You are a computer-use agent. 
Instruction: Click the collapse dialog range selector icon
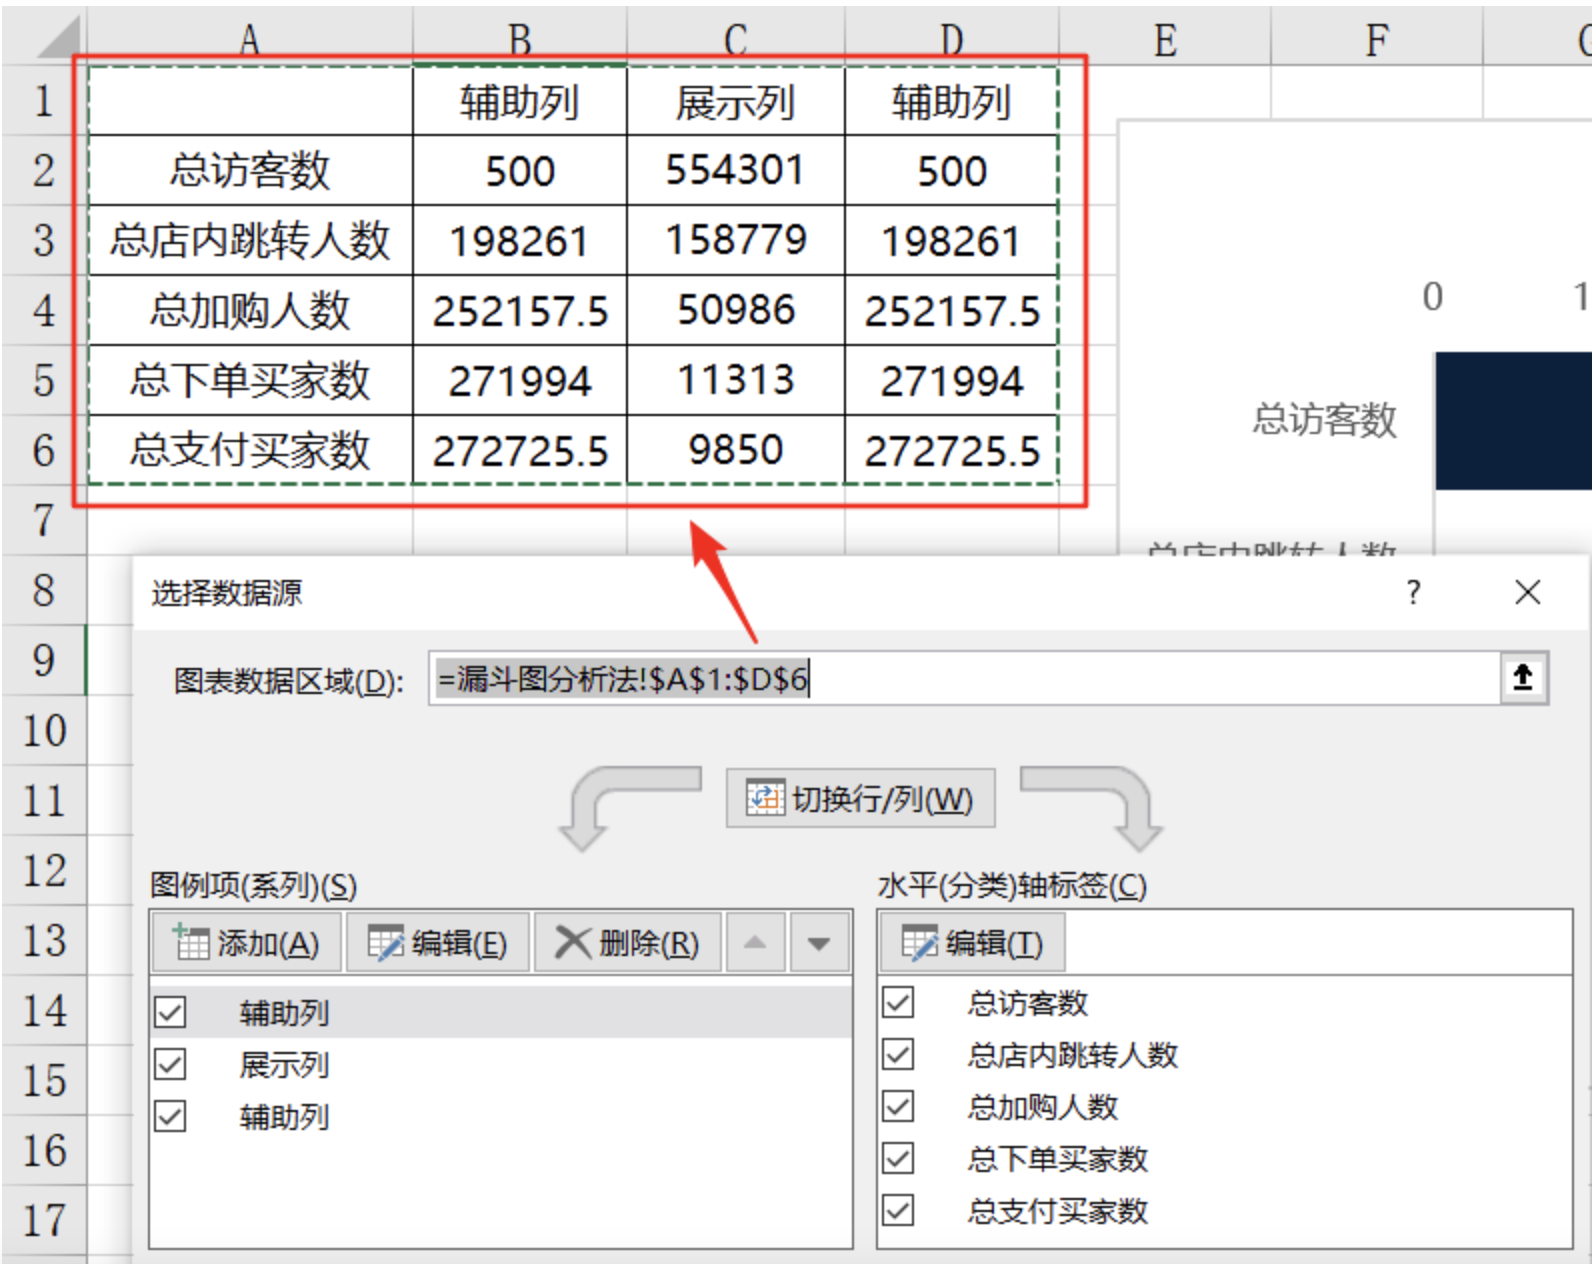click(x=1522, y=679)
